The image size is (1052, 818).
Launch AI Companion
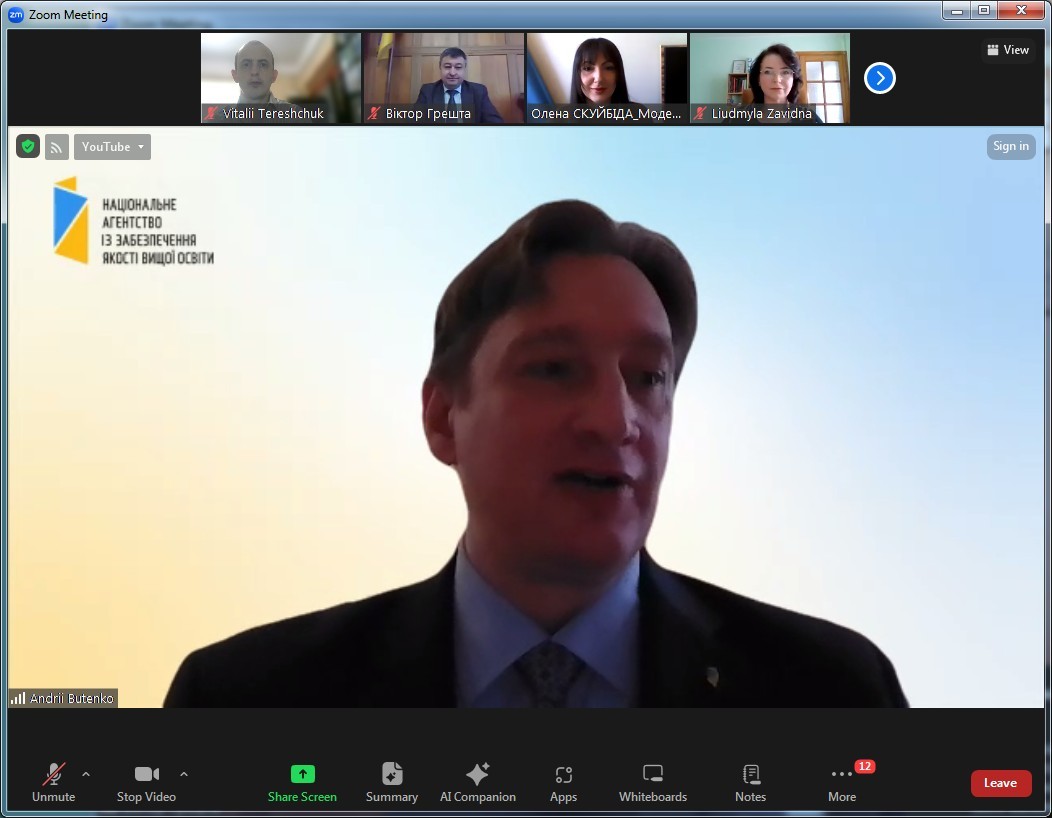tap(478, 782)
